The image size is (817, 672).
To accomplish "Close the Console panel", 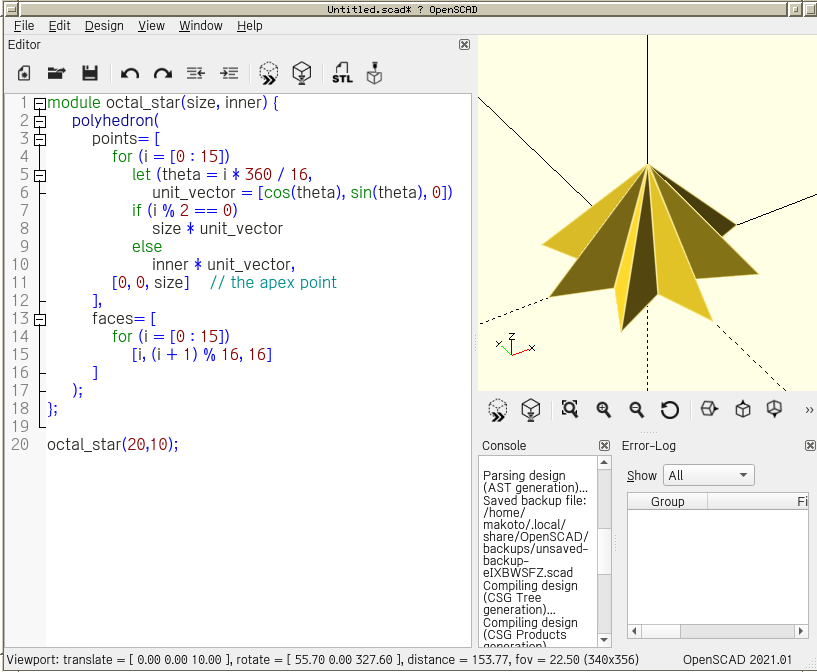I will [x=604, y=445].
